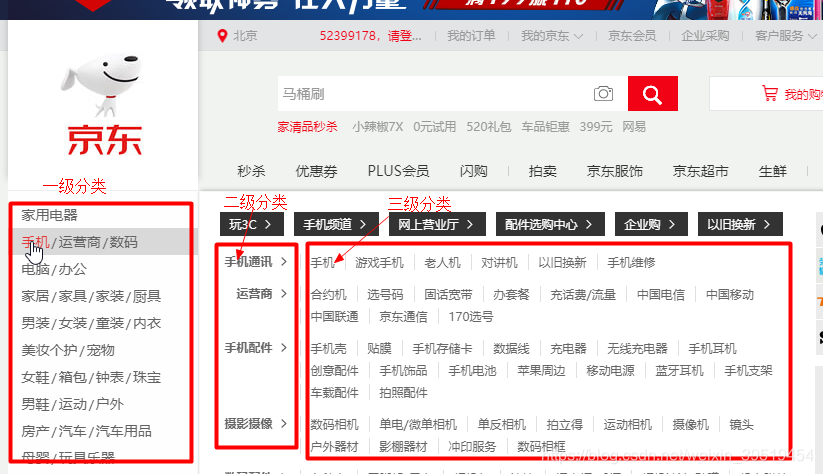Open 秒杀 navigation tab
The width and height of the screenshot is (823, 474).
[251, 171]
